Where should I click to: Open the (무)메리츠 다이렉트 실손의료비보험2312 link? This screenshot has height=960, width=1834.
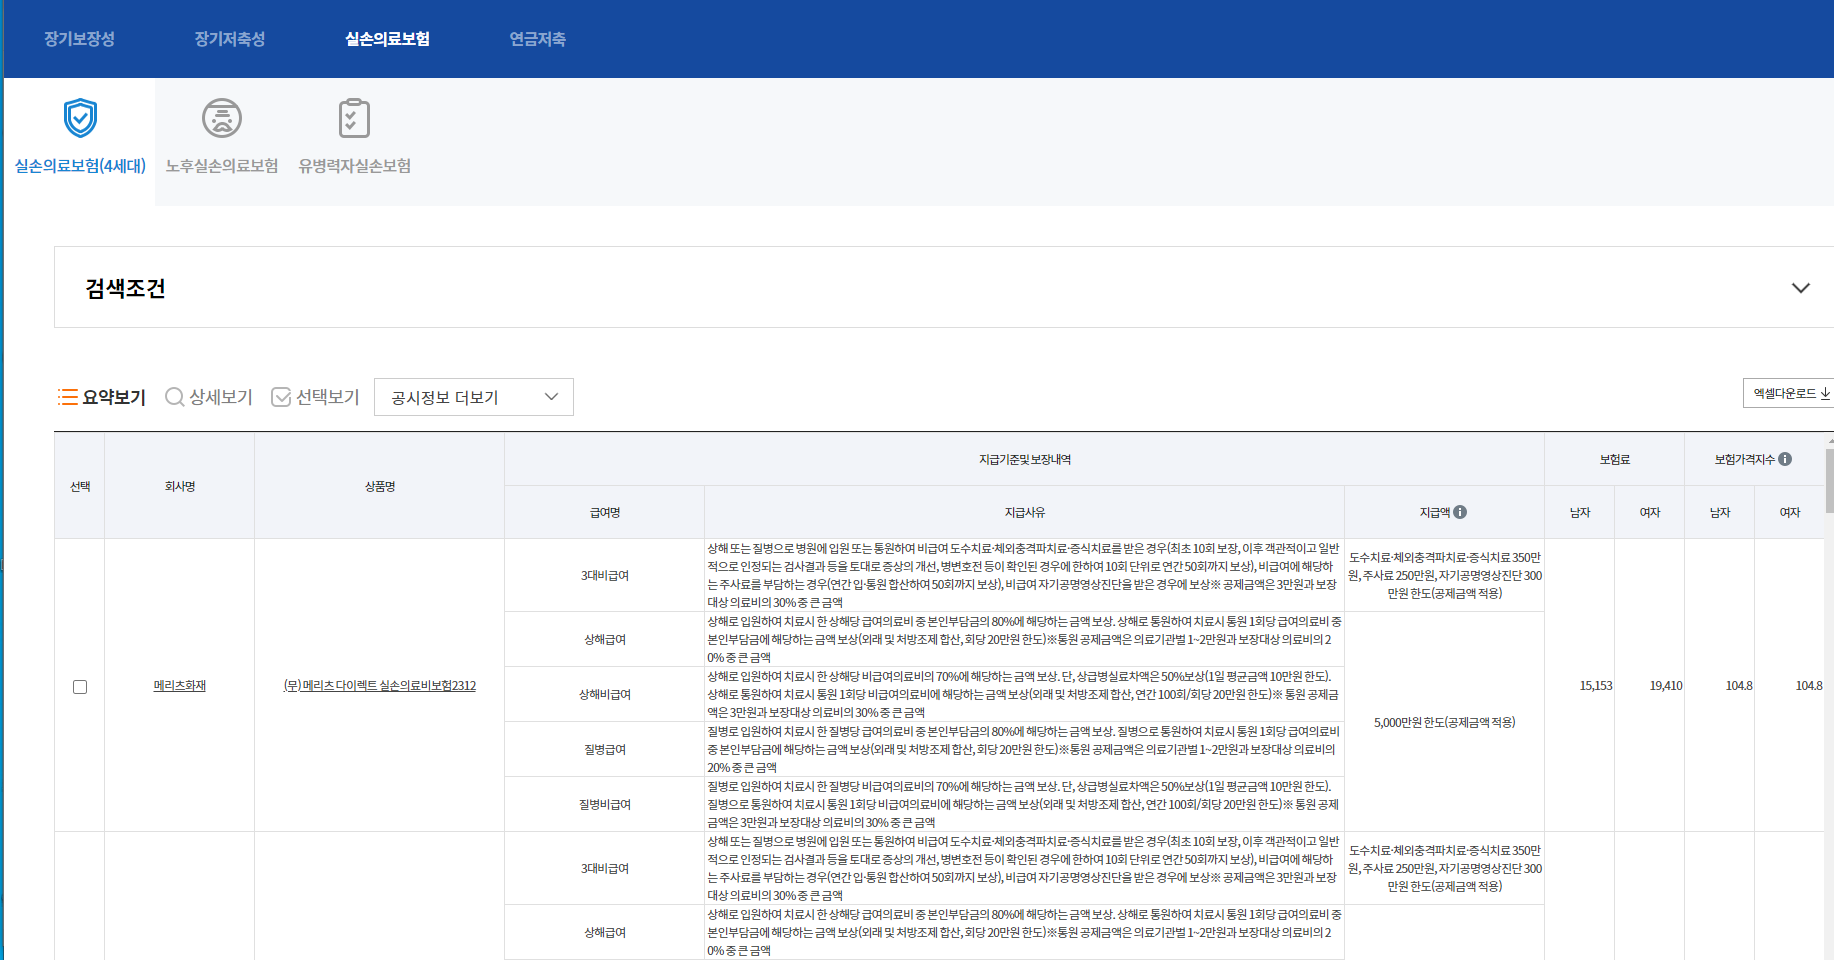[380, 686]
